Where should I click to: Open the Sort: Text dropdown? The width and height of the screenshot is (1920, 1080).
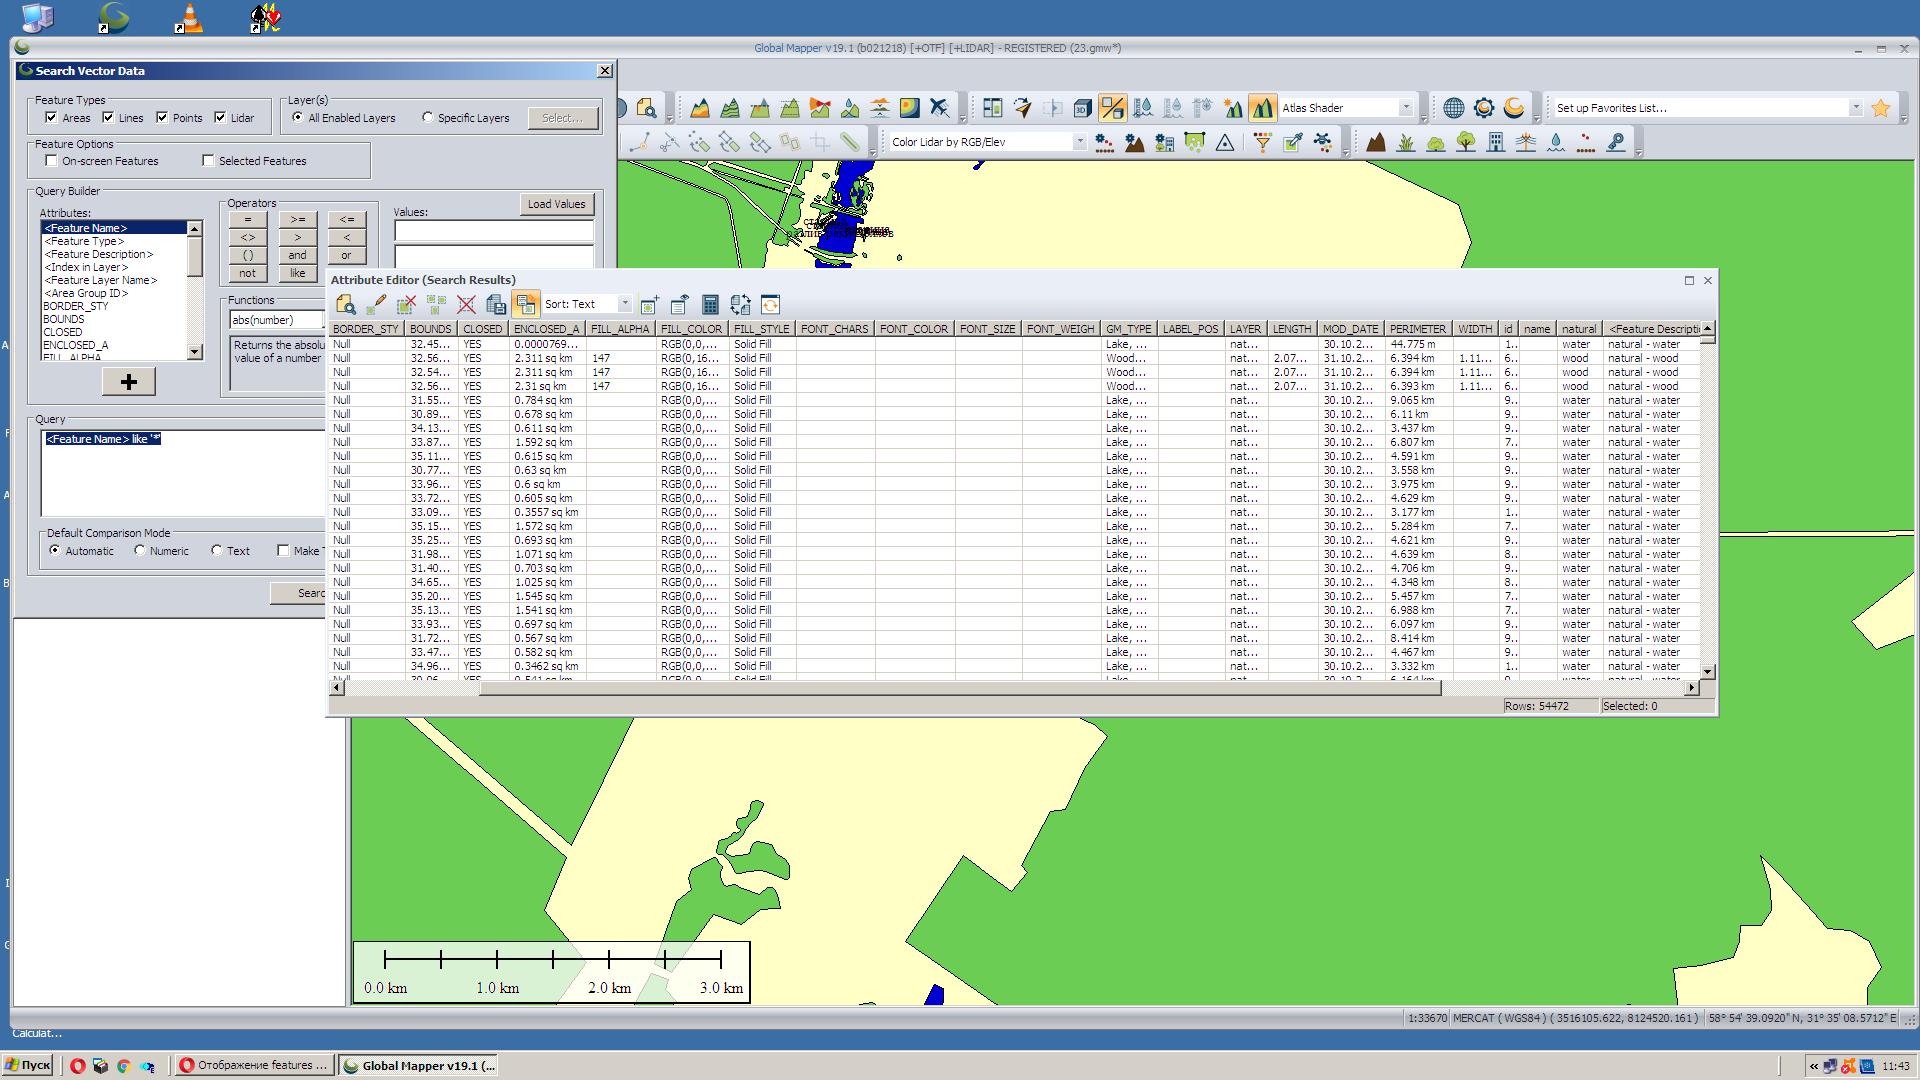coord(625,304)
